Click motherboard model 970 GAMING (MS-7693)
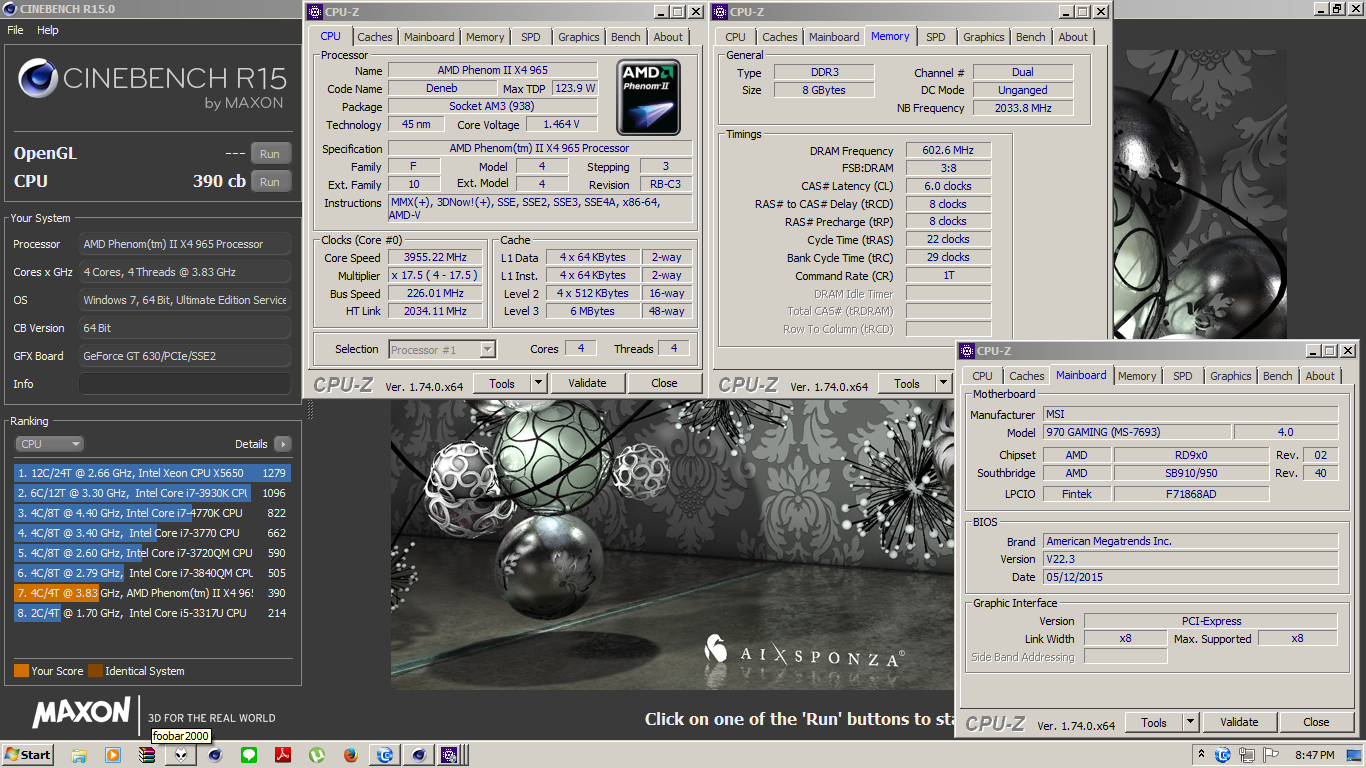Viewport: 1366px width, 768px height. (1136, 432)
